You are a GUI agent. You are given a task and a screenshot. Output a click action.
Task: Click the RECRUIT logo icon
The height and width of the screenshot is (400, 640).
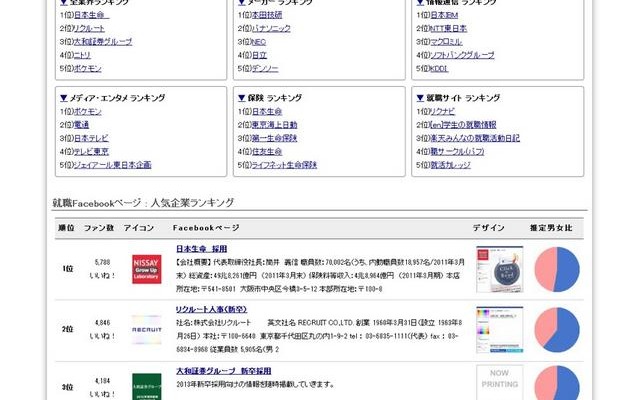(x=147, y=330)
